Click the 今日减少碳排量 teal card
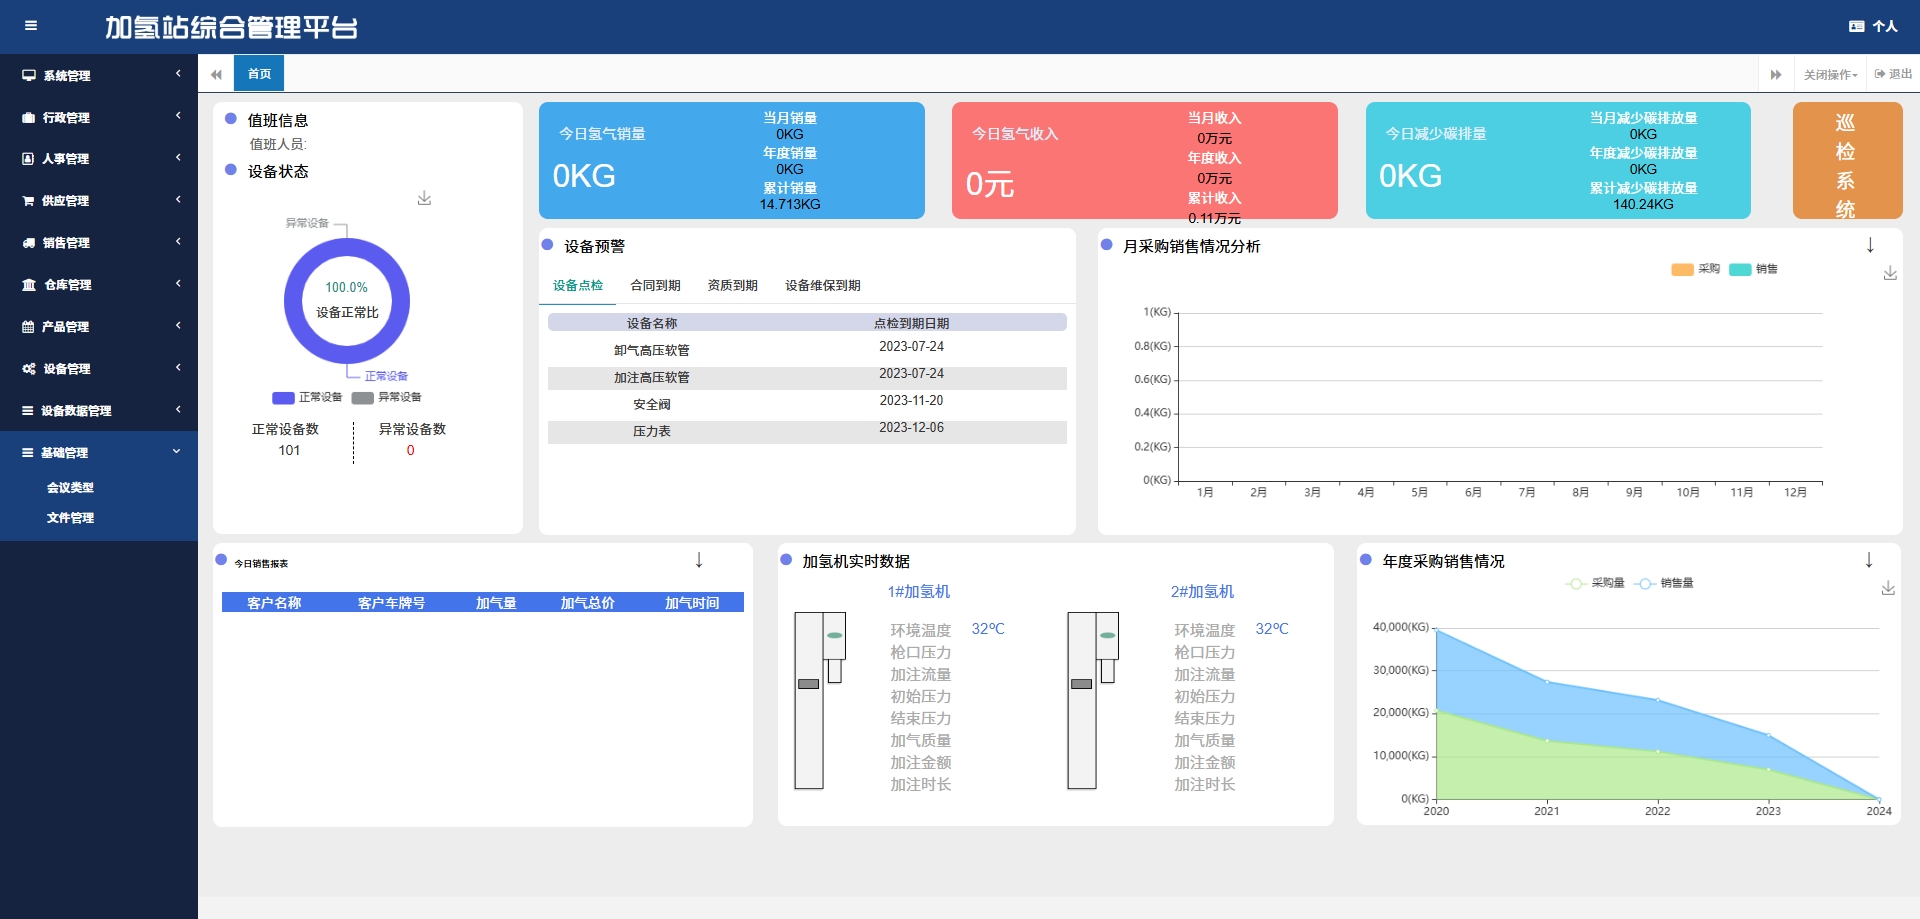 point(1558,161)
